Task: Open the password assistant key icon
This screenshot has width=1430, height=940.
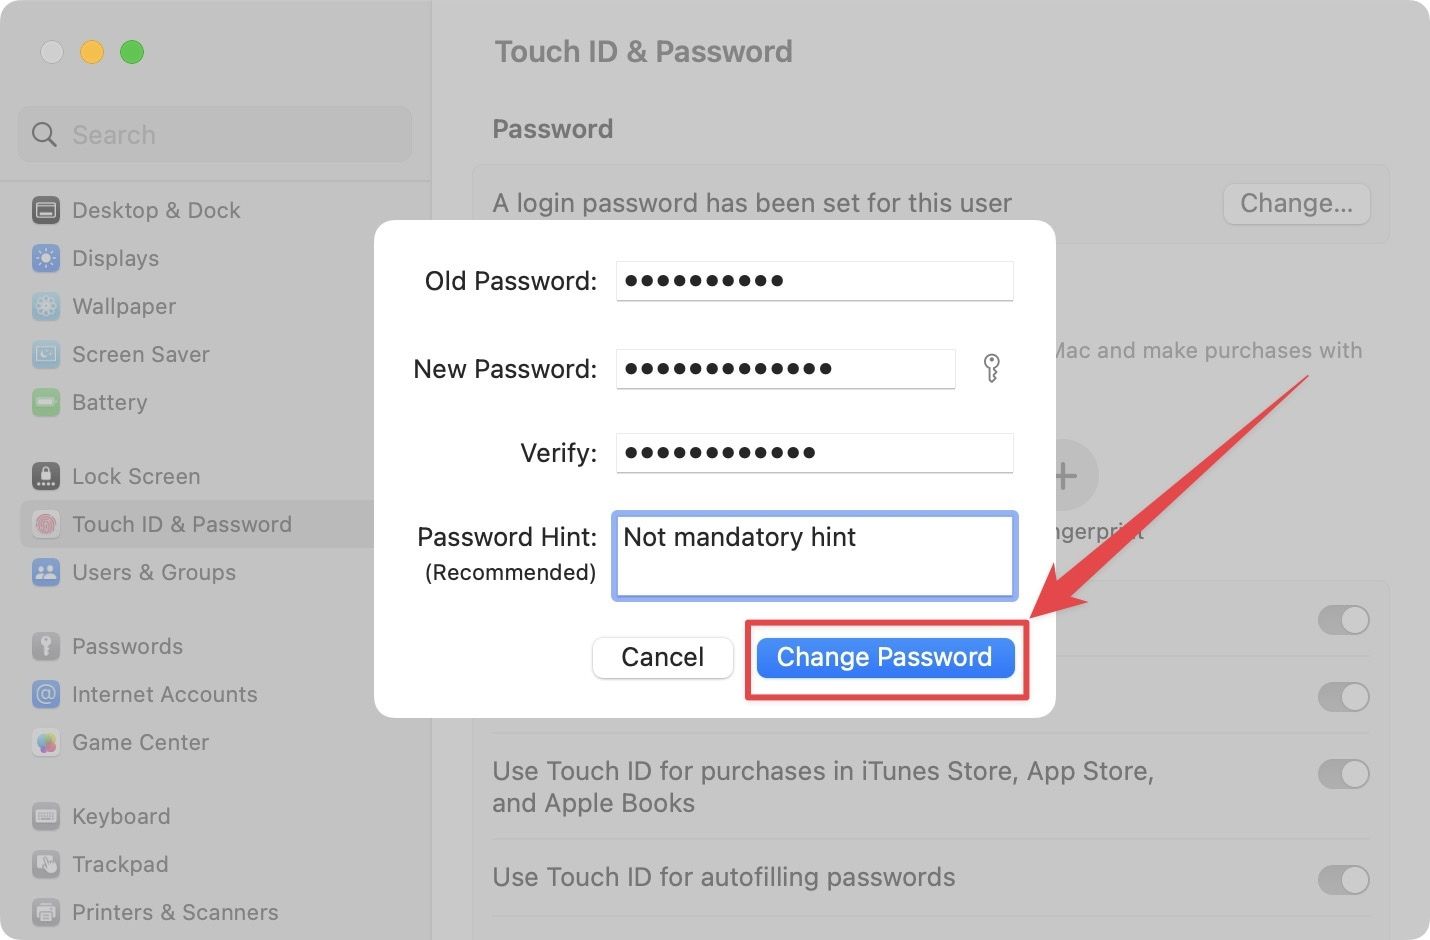Action: pyautogui.click(x=992, y=368)
